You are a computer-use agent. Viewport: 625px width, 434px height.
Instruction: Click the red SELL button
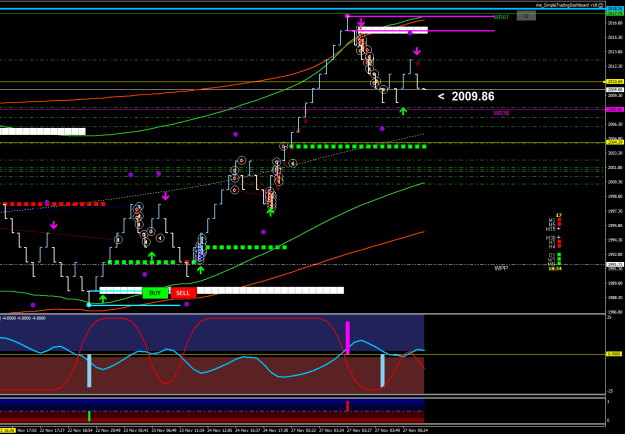coord(183,293)
